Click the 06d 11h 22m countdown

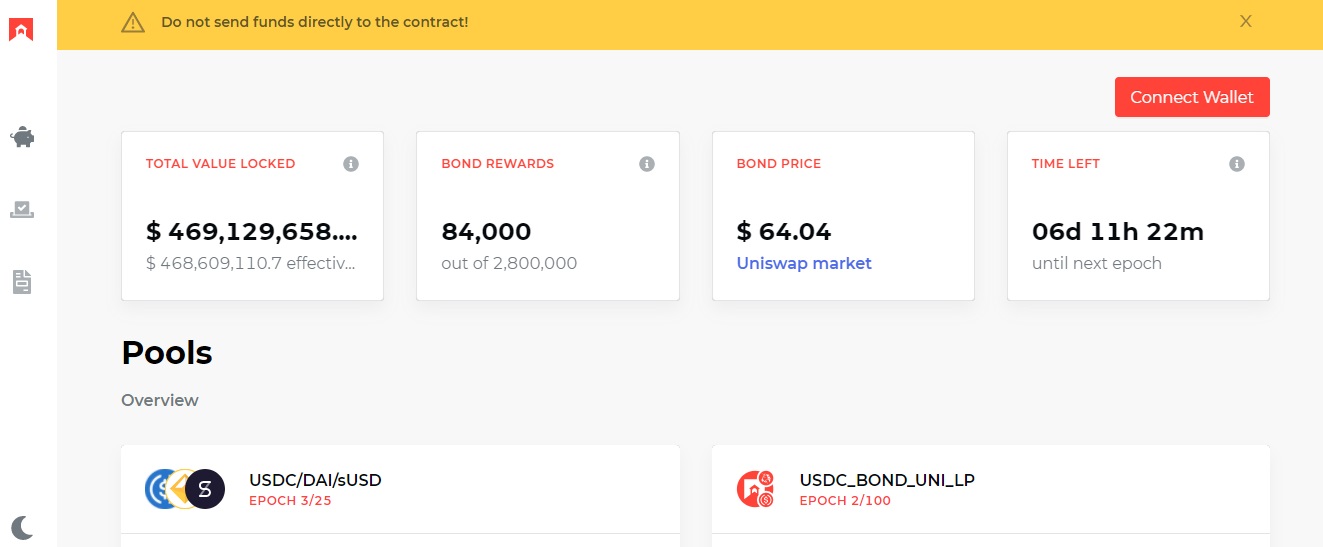coord(1118,232)
